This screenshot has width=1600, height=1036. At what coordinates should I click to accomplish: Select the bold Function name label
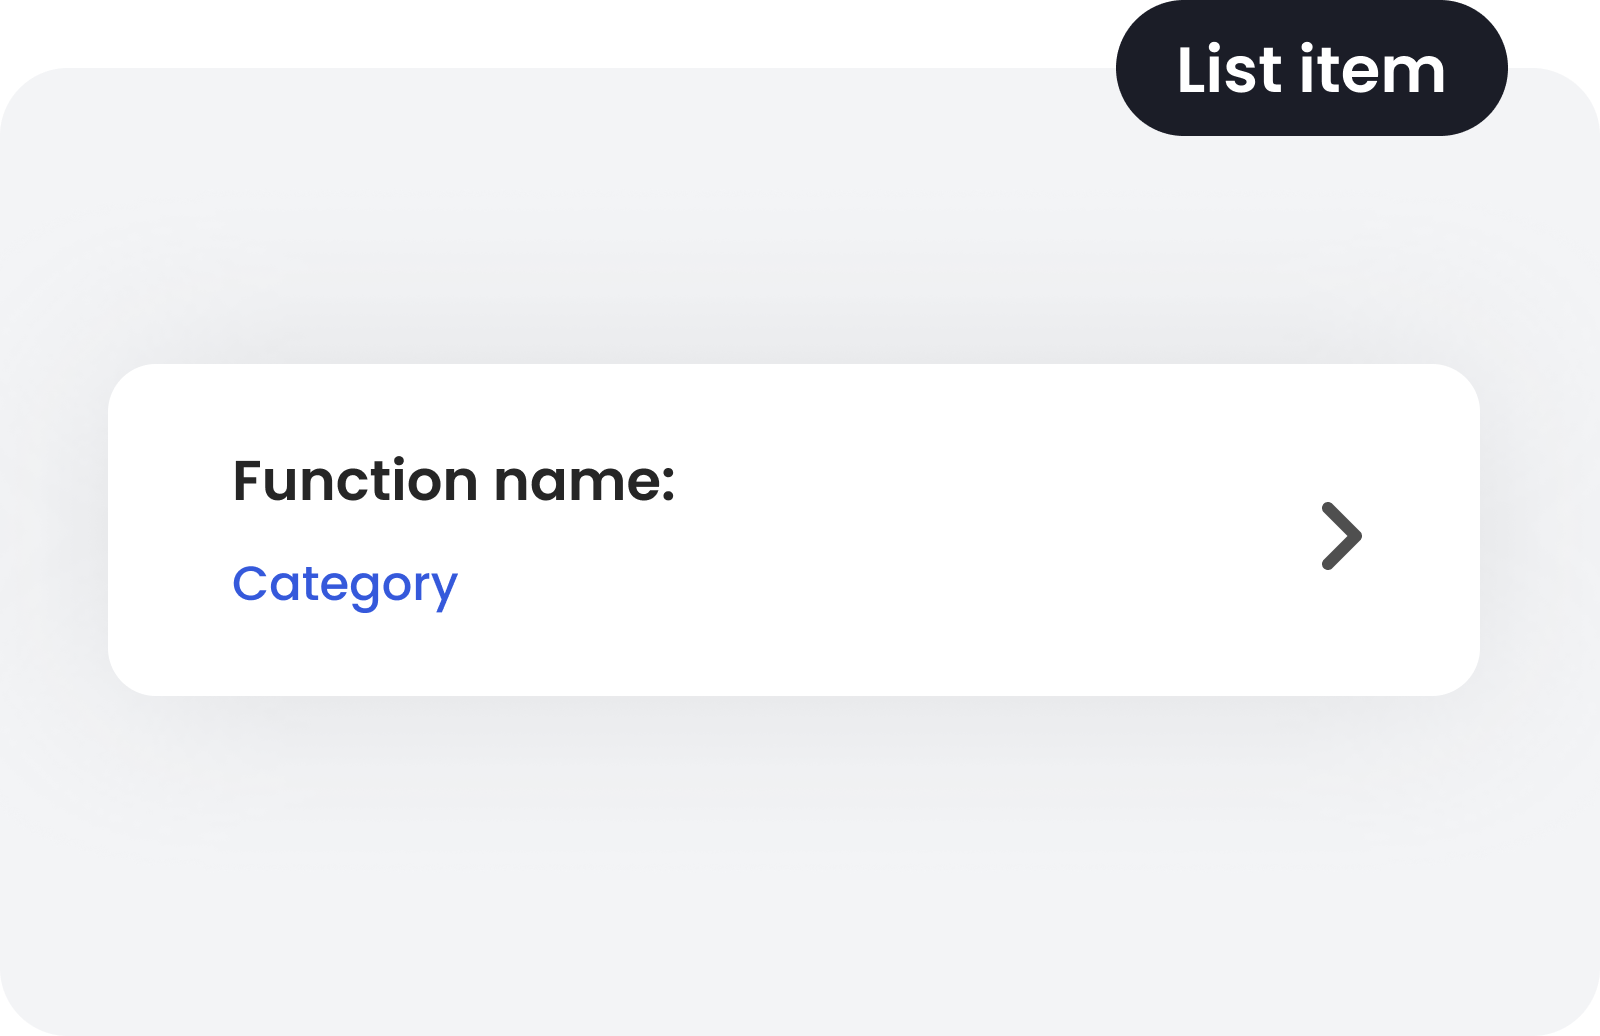[x=454, y=481]
